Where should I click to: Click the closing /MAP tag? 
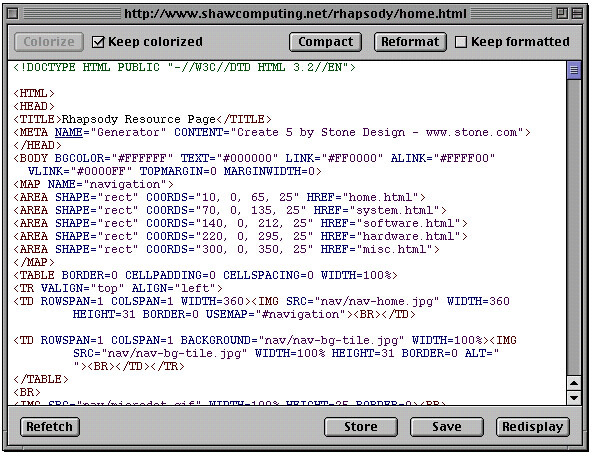click(x=34, y=262)
